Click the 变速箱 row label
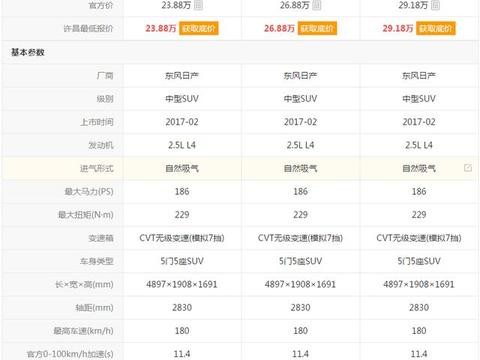The height and width of the screenshot is (360, 480). click(101, 238)
